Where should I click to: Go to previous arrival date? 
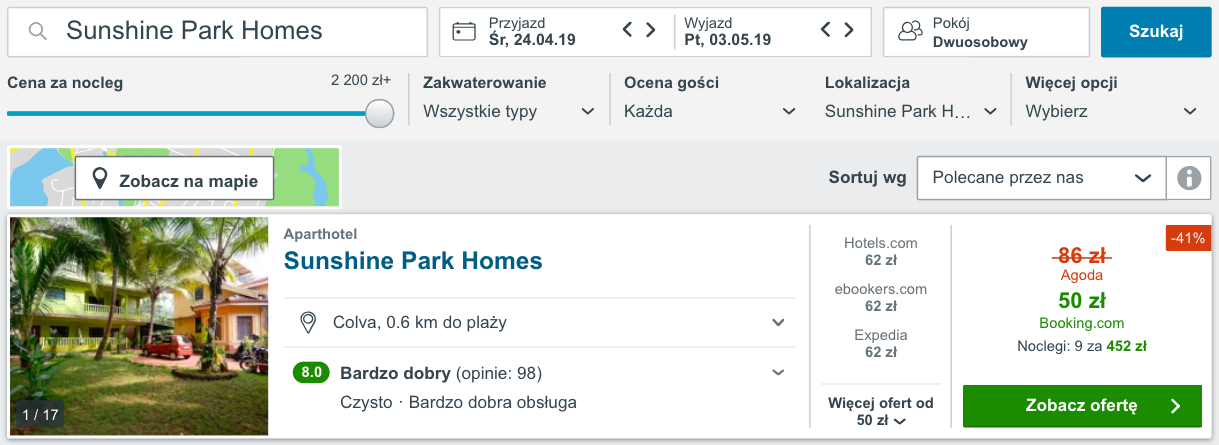628,31
